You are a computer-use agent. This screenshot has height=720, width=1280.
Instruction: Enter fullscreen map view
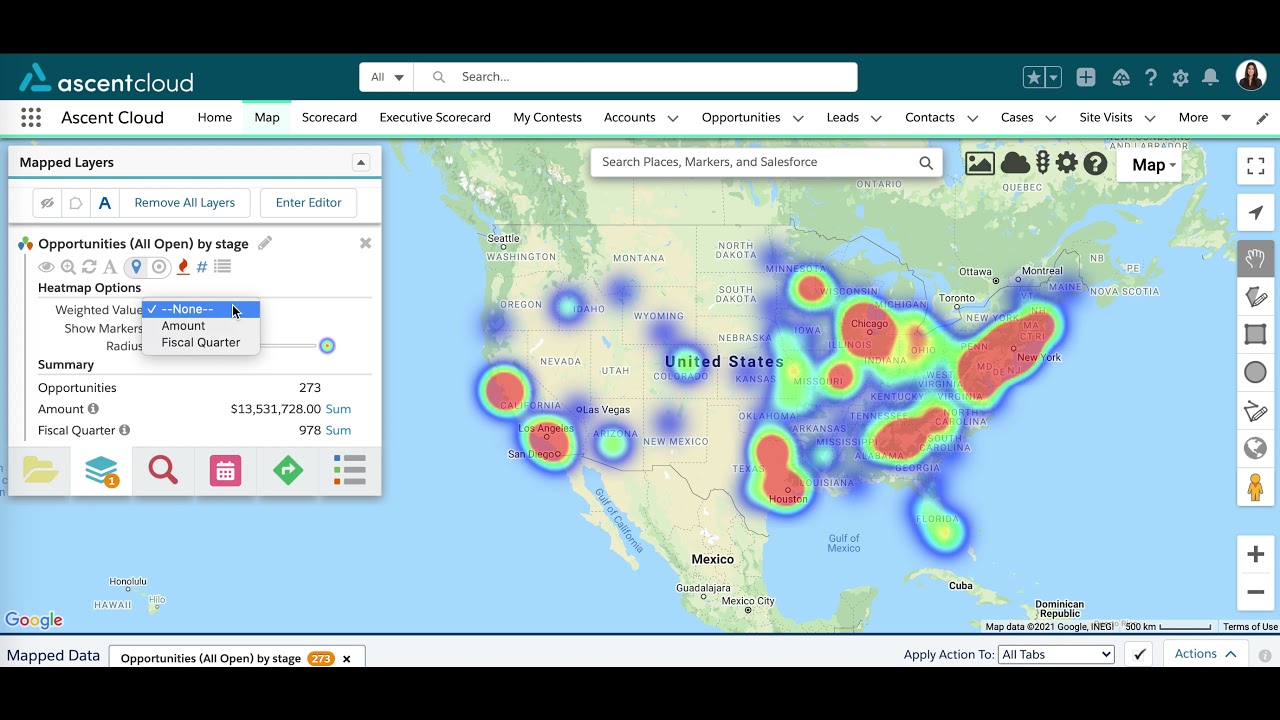tap(1256, 166)
